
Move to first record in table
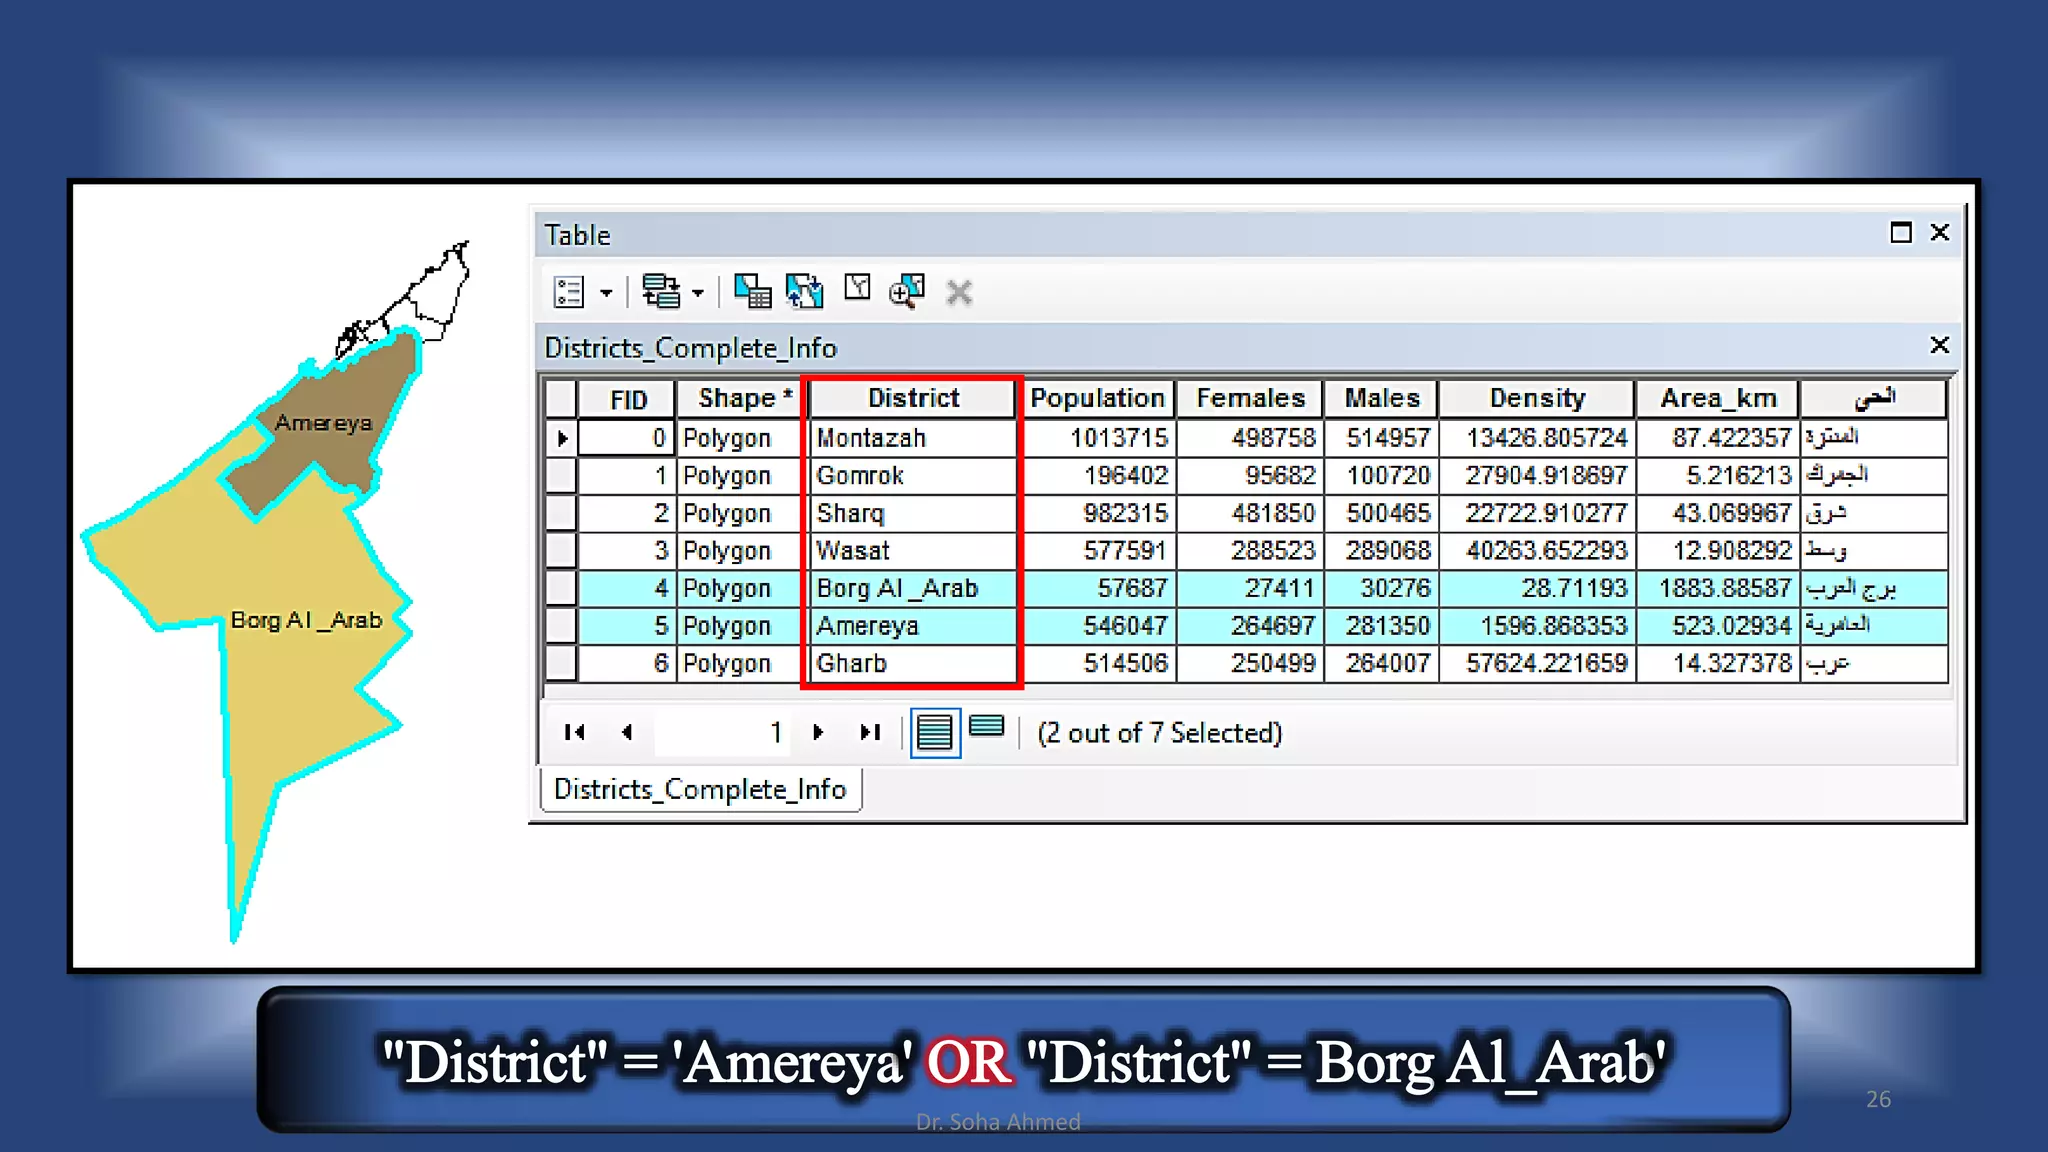pyautogui.click(x=574, y=733)
